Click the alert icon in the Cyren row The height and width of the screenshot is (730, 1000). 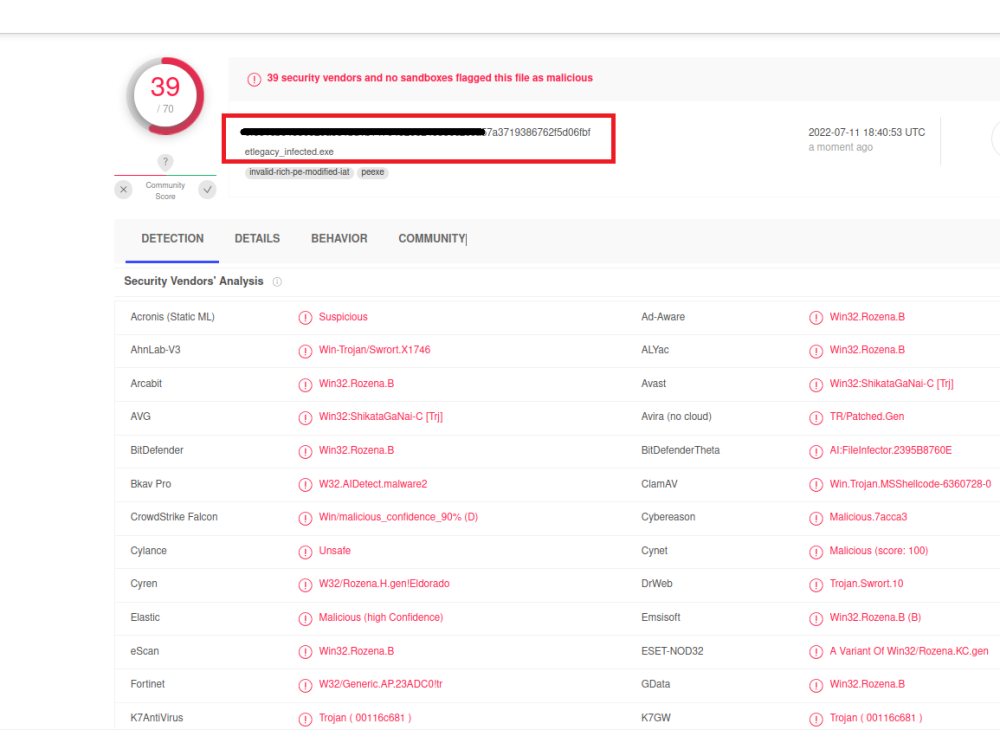[x=305, y=585]
